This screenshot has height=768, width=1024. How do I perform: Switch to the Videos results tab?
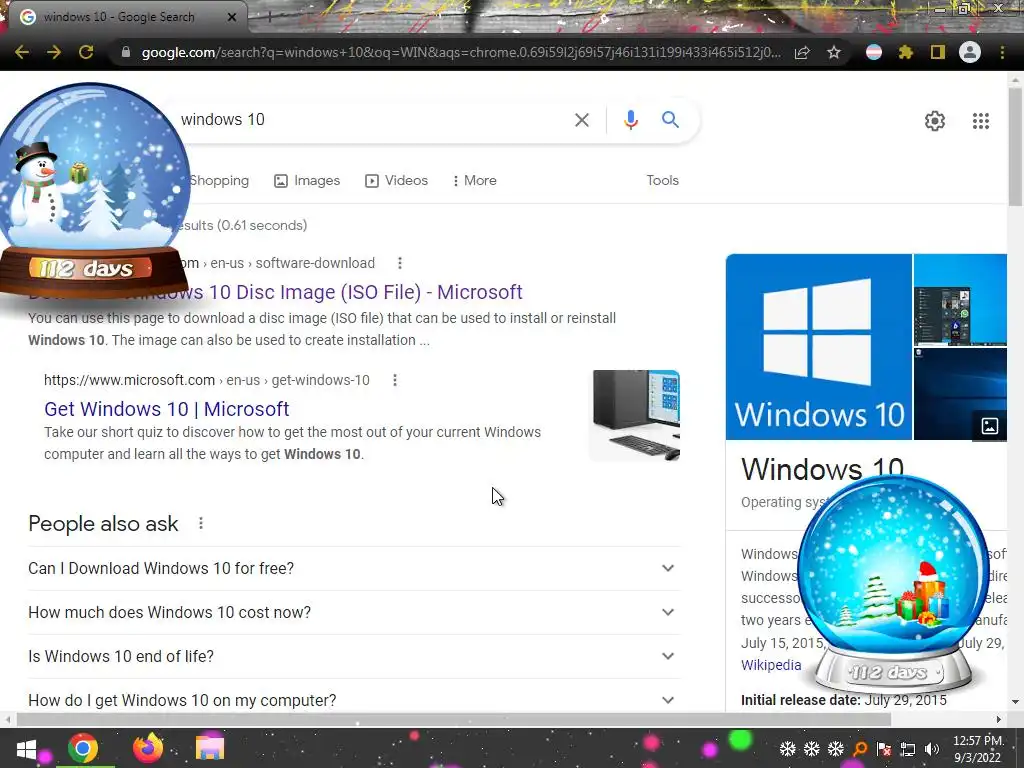click(396, 180)
